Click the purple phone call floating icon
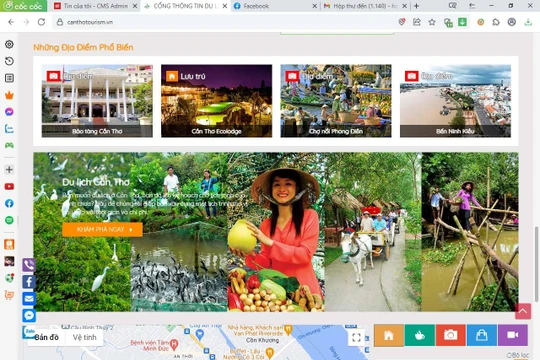The image size is (540, 360). 29,265
